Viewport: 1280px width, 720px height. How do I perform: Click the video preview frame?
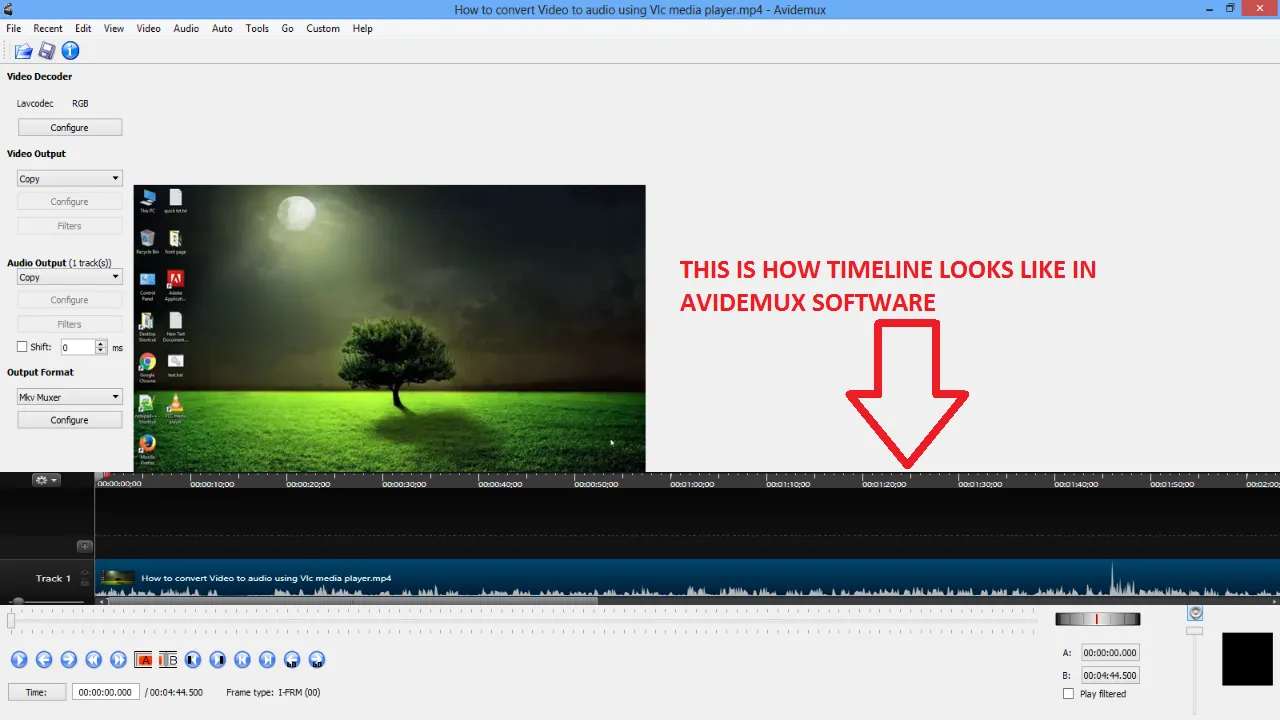[390, 328]
